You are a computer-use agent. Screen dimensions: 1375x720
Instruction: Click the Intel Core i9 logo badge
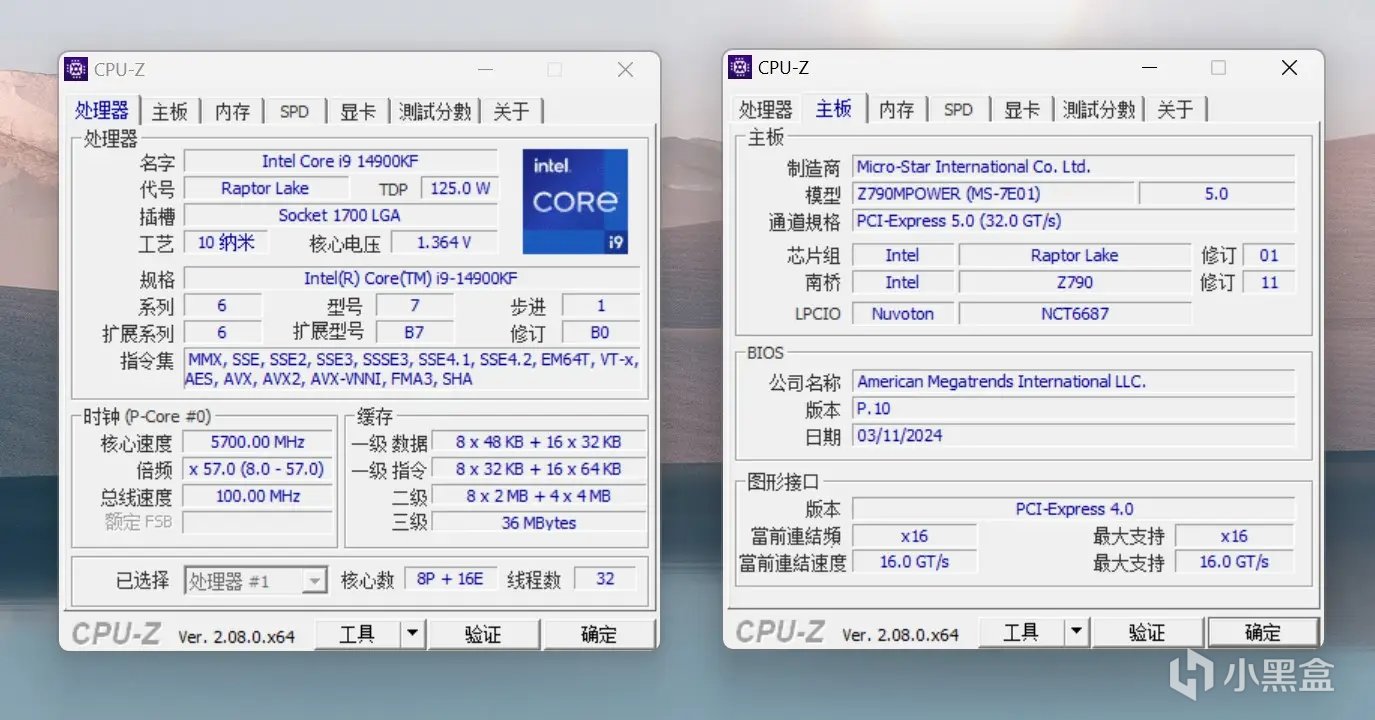coord(575,201)
